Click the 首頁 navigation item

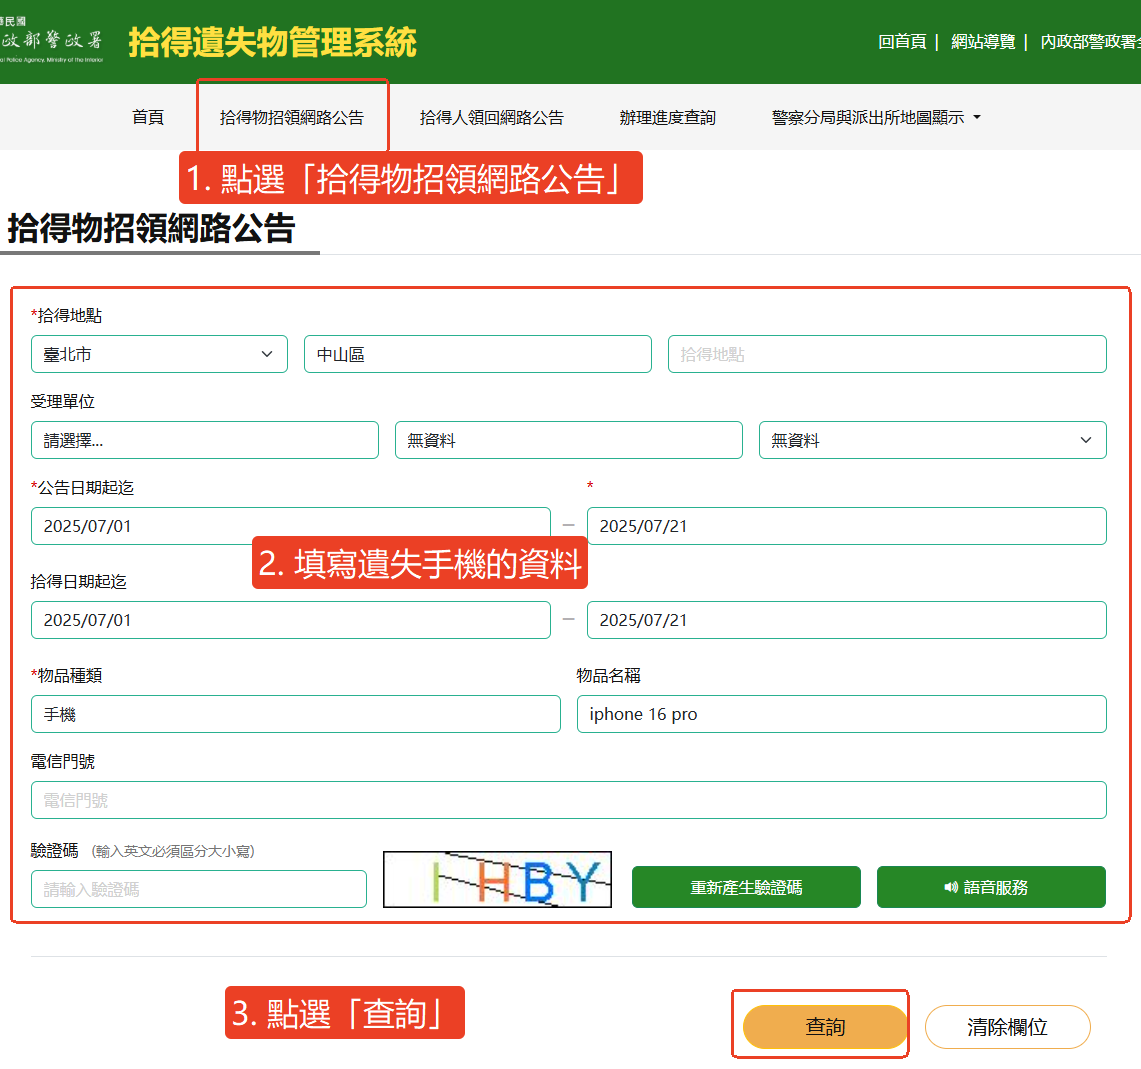pos(147,117)
